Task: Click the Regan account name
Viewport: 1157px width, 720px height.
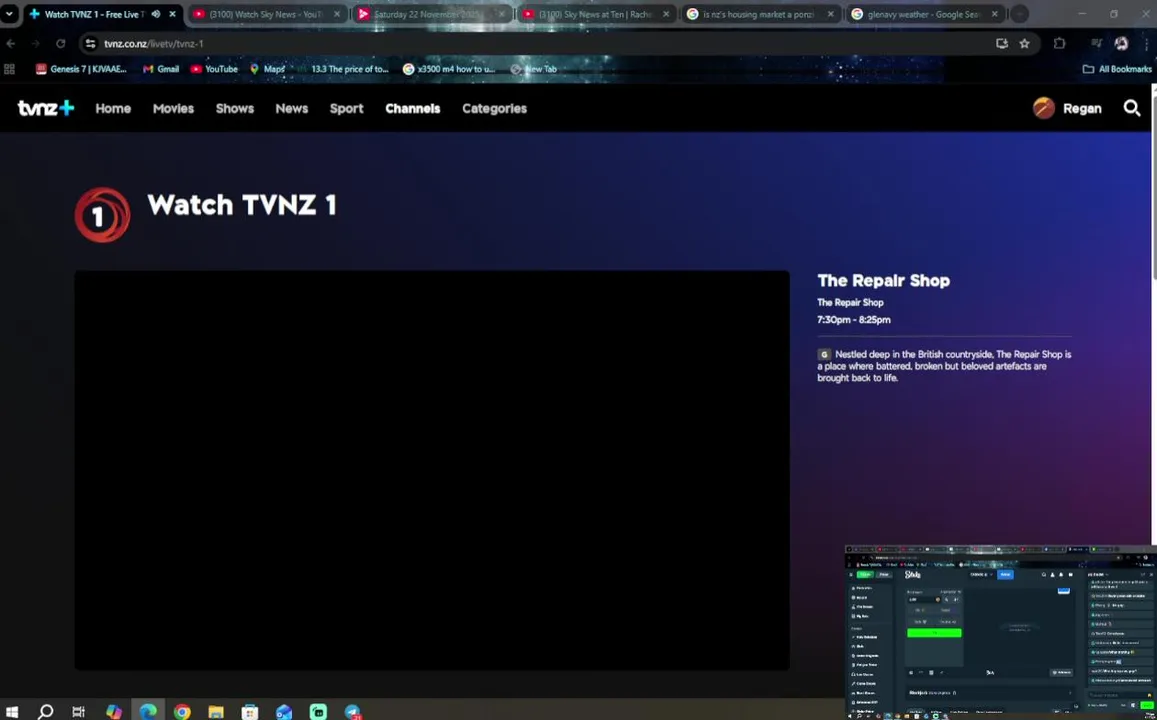Action: 1082,108
